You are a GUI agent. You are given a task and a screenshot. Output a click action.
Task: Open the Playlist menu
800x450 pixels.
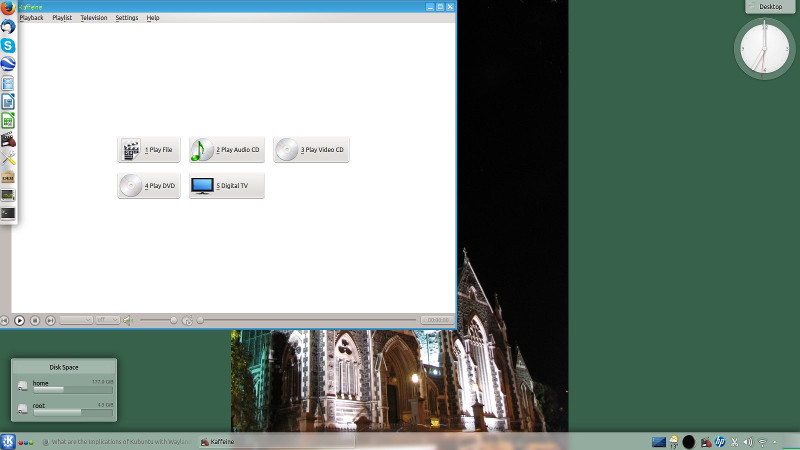pos(62,18)
